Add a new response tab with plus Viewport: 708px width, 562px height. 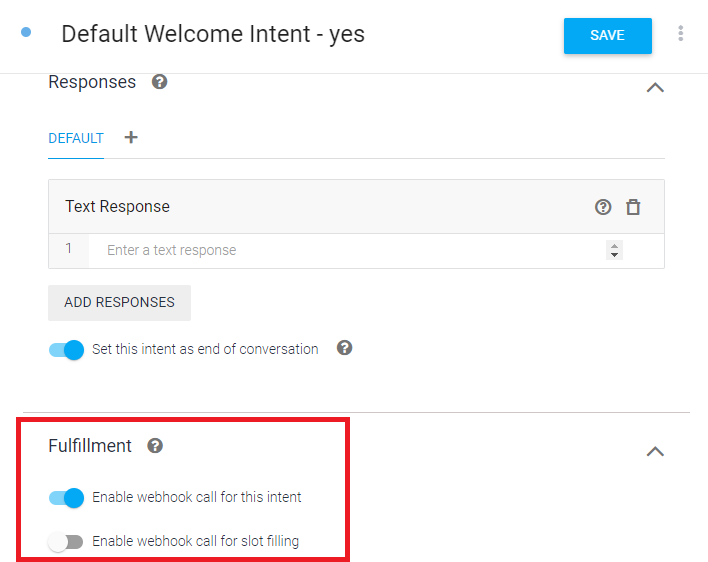tap(131, 138)
